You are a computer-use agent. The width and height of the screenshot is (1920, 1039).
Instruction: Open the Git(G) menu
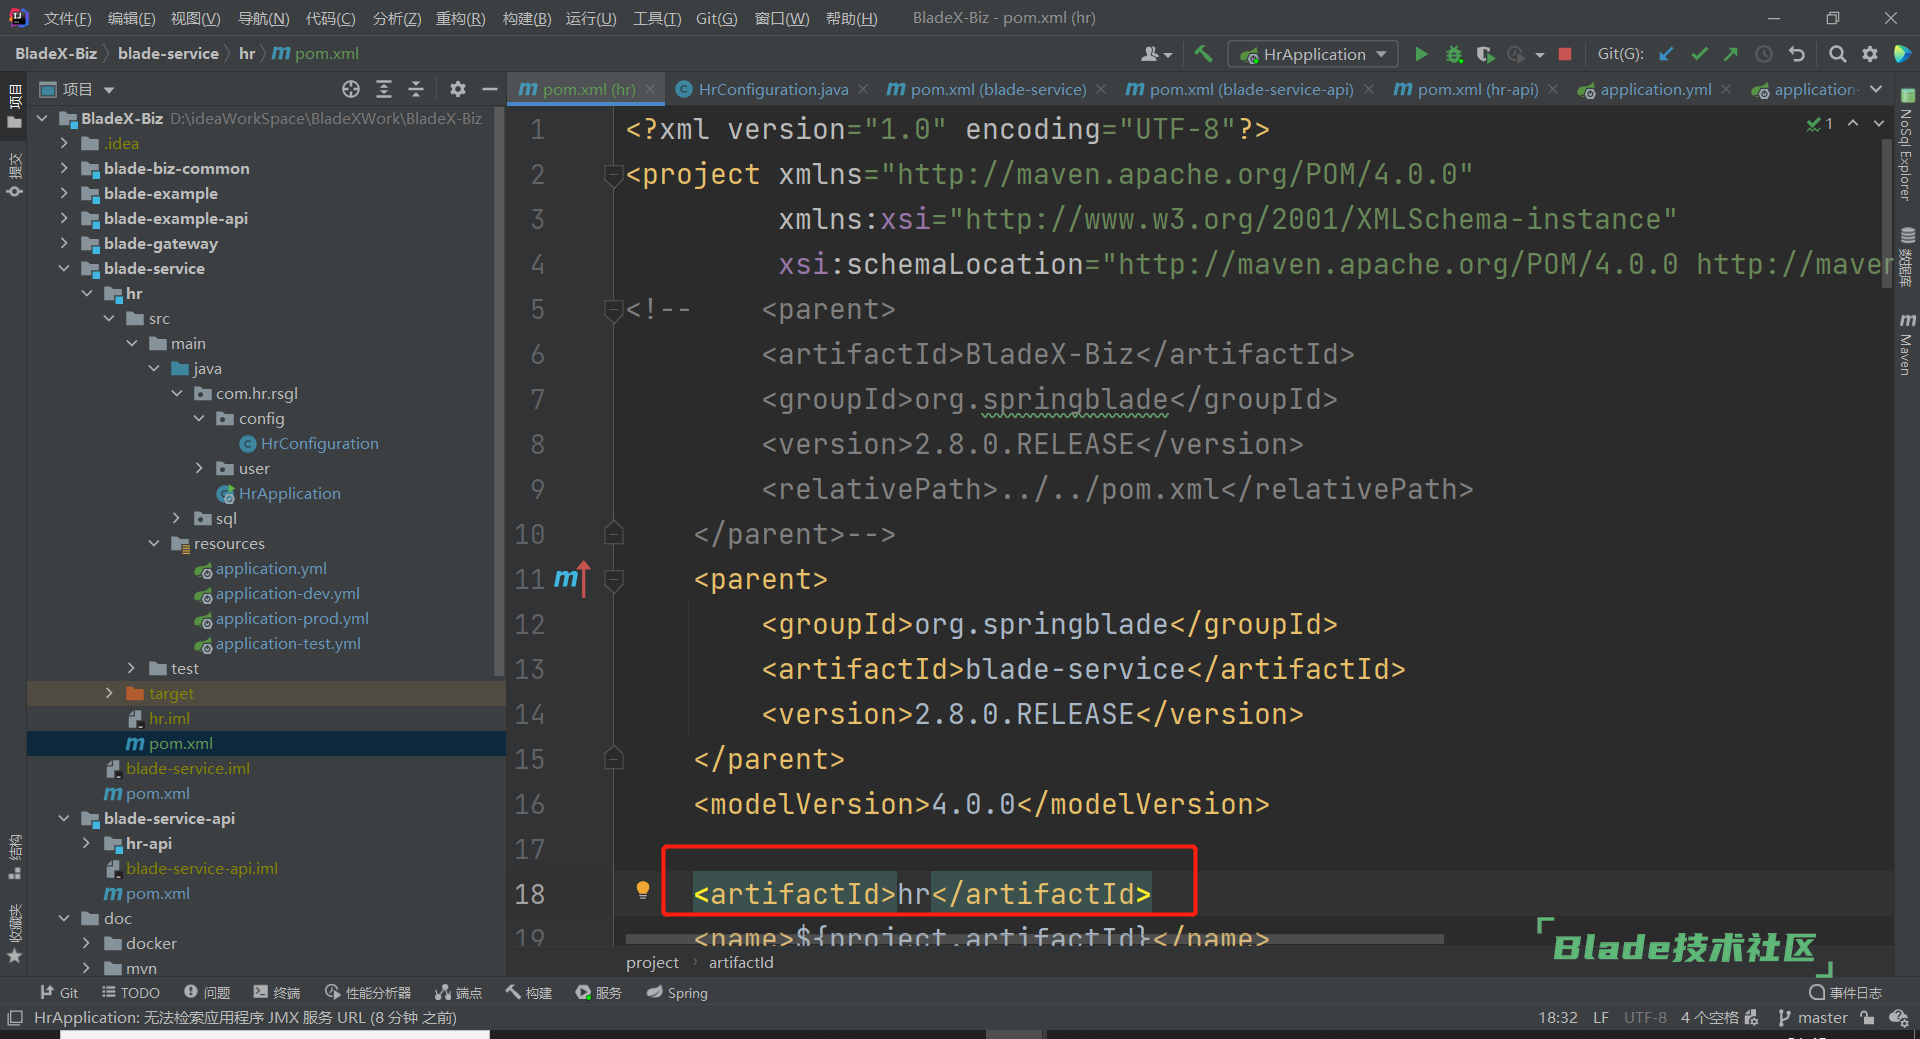pyautogui.click(x=716, y=18)
